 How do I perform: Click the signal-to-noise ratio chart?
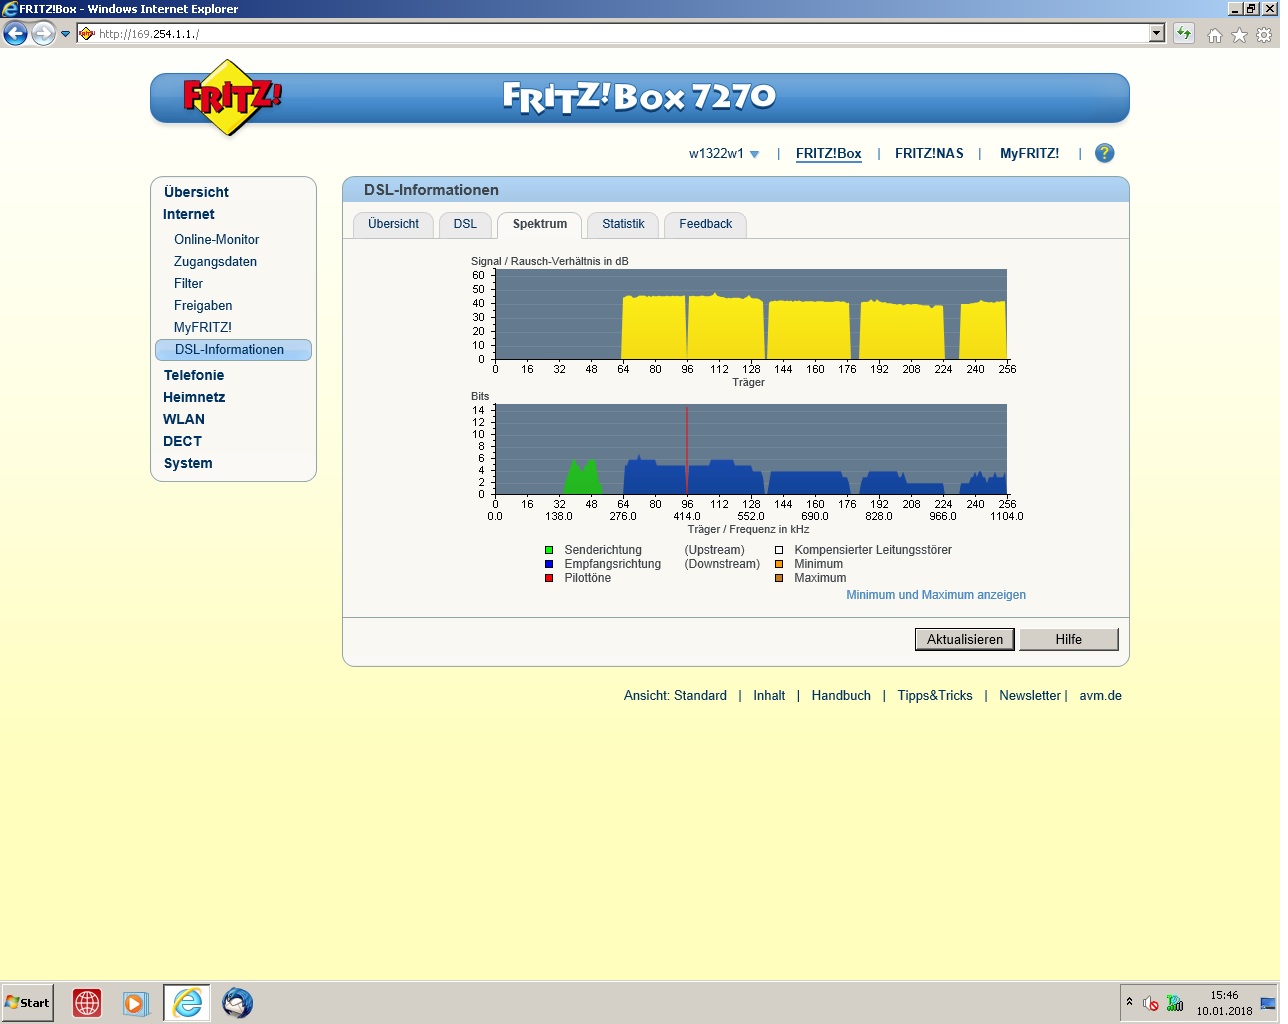click(751, 314)
